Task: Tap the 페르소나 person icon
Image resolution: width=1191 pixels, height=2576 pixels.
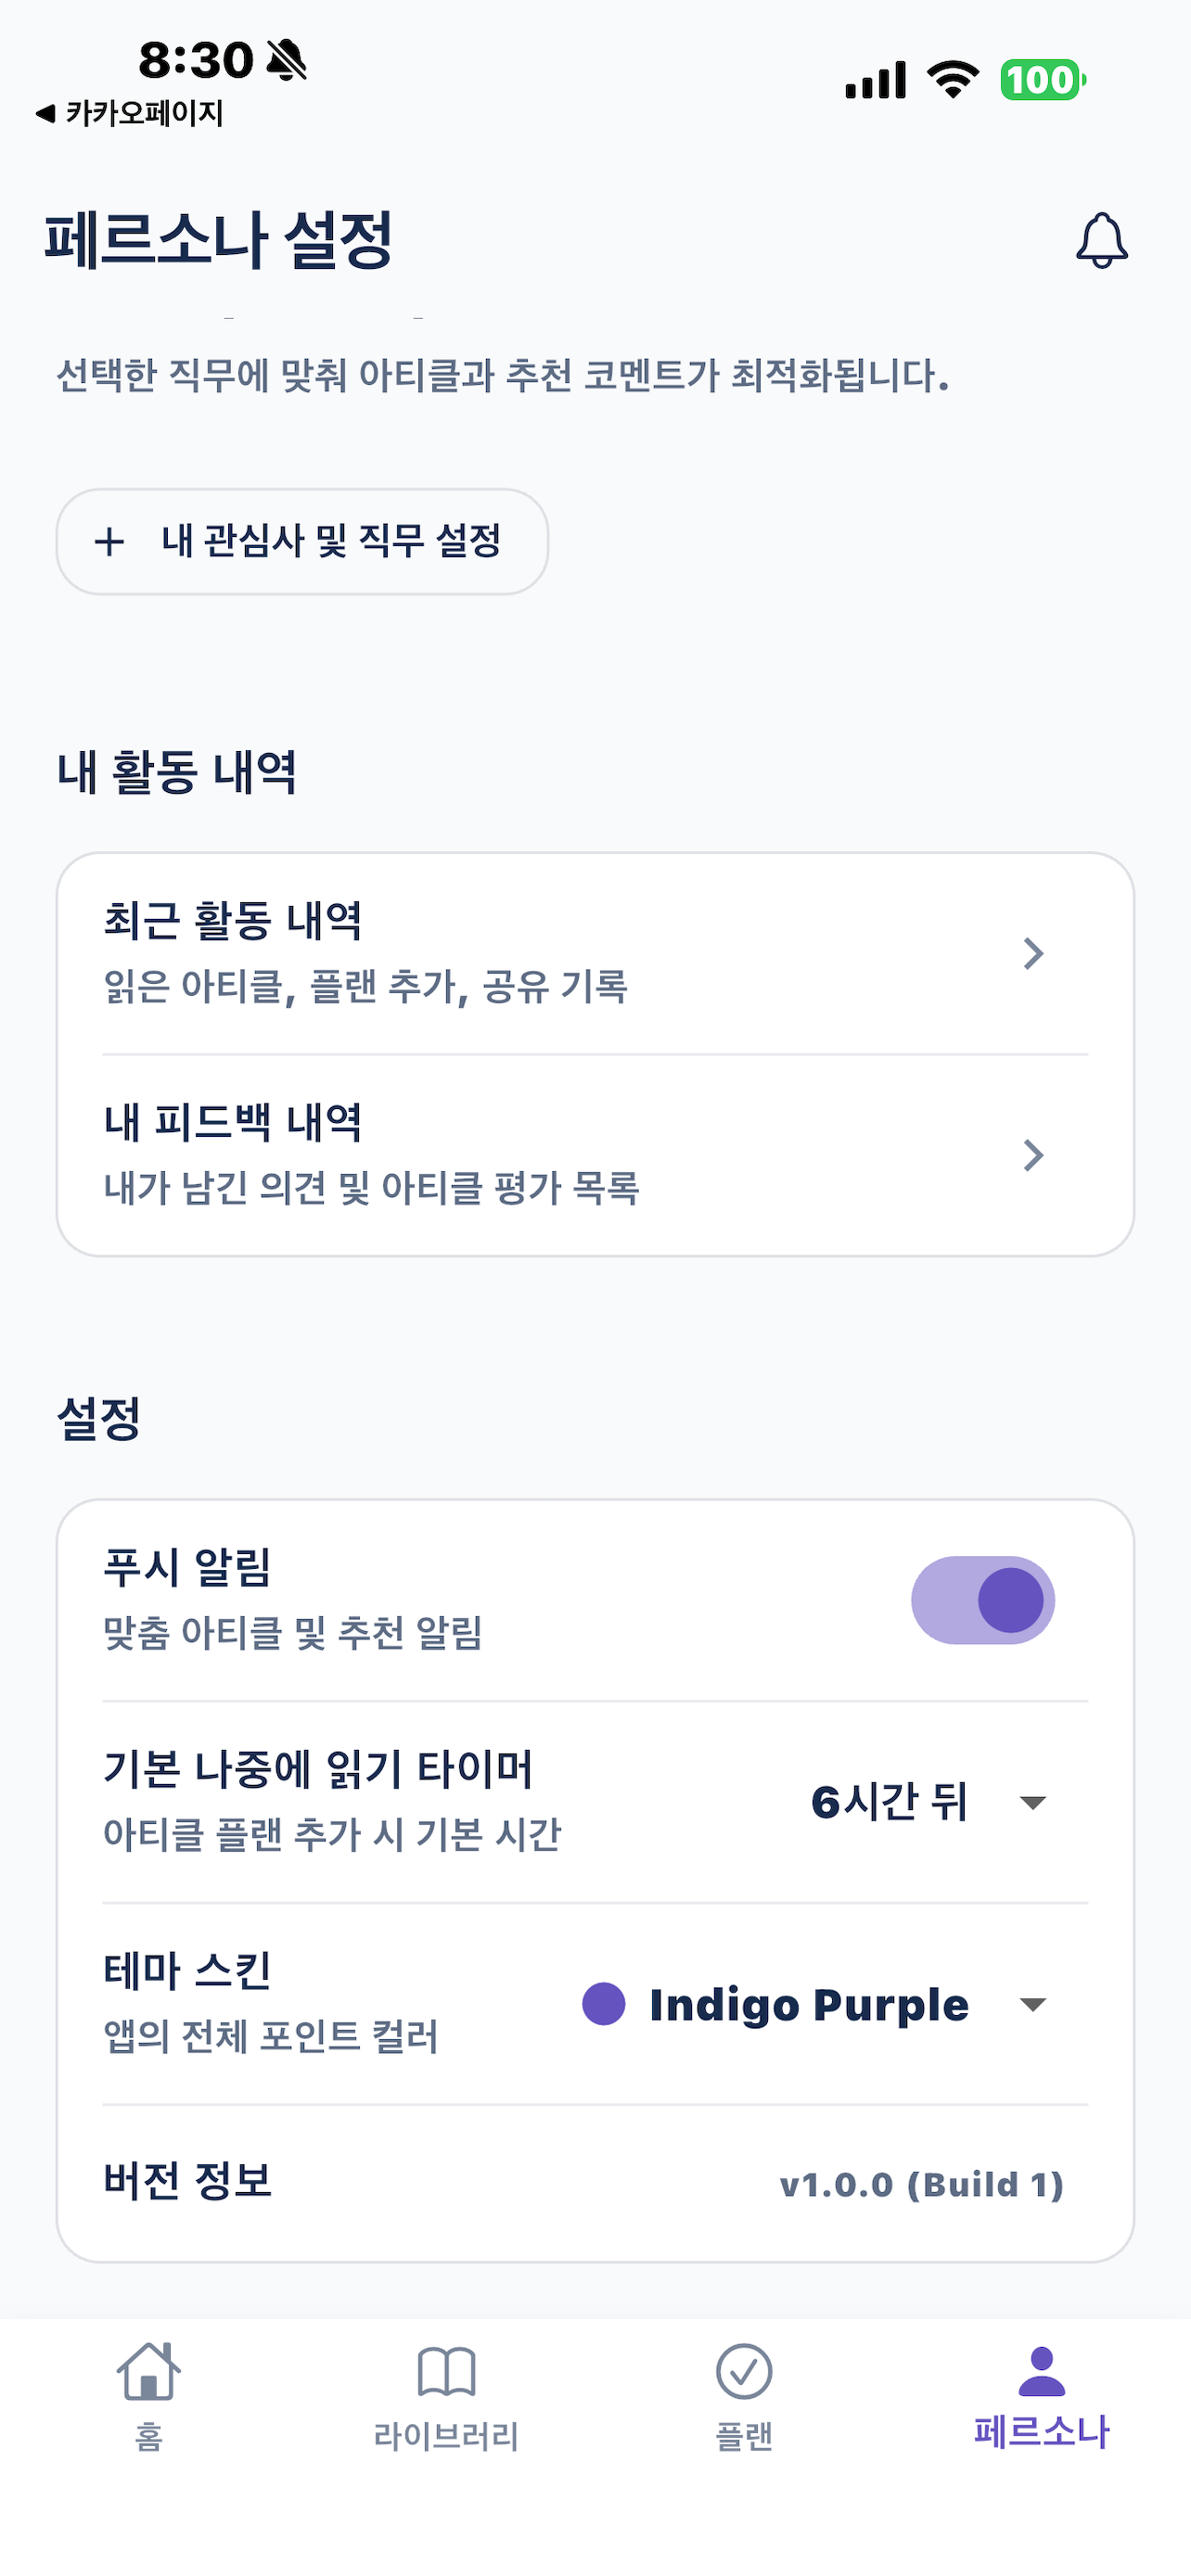Action: [1041, 2371]
